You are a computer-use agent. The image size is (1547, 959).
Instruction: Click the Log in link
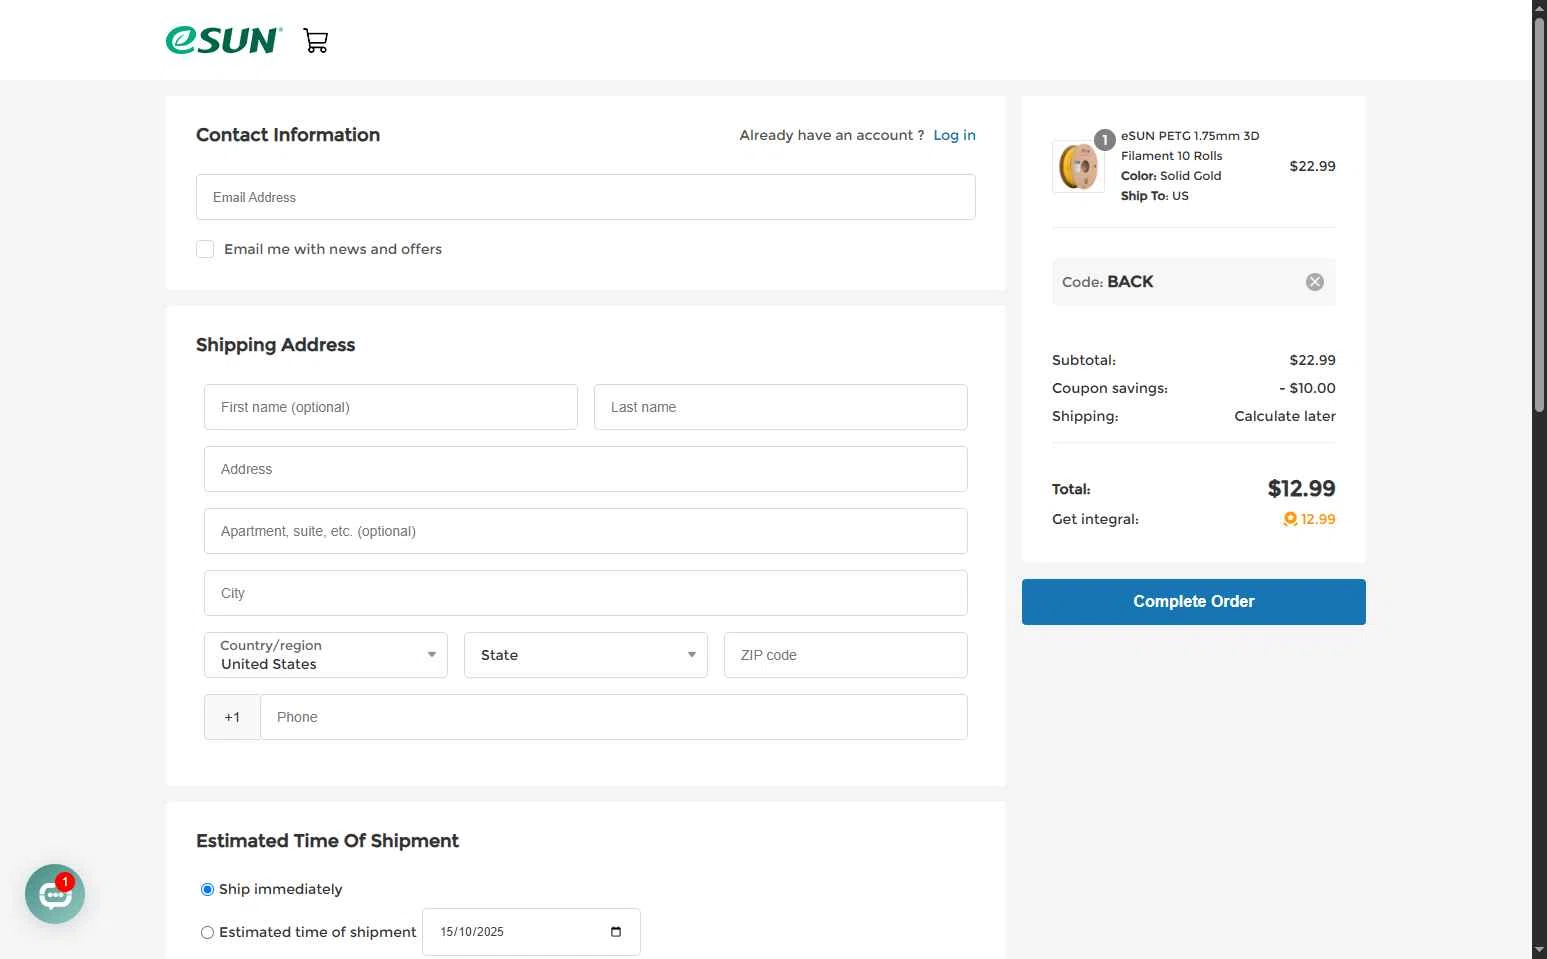[954, 135]
